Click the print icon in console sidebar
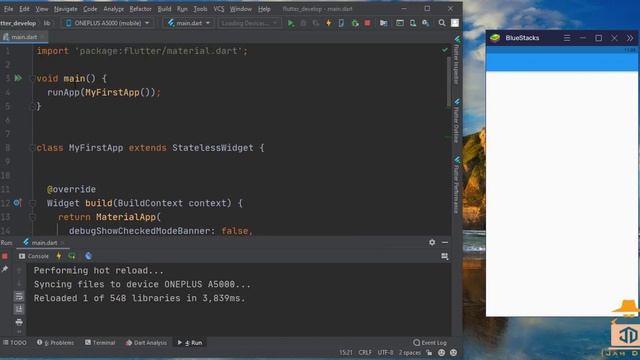This screenshot has width=640, height=360. click(19, 322)
